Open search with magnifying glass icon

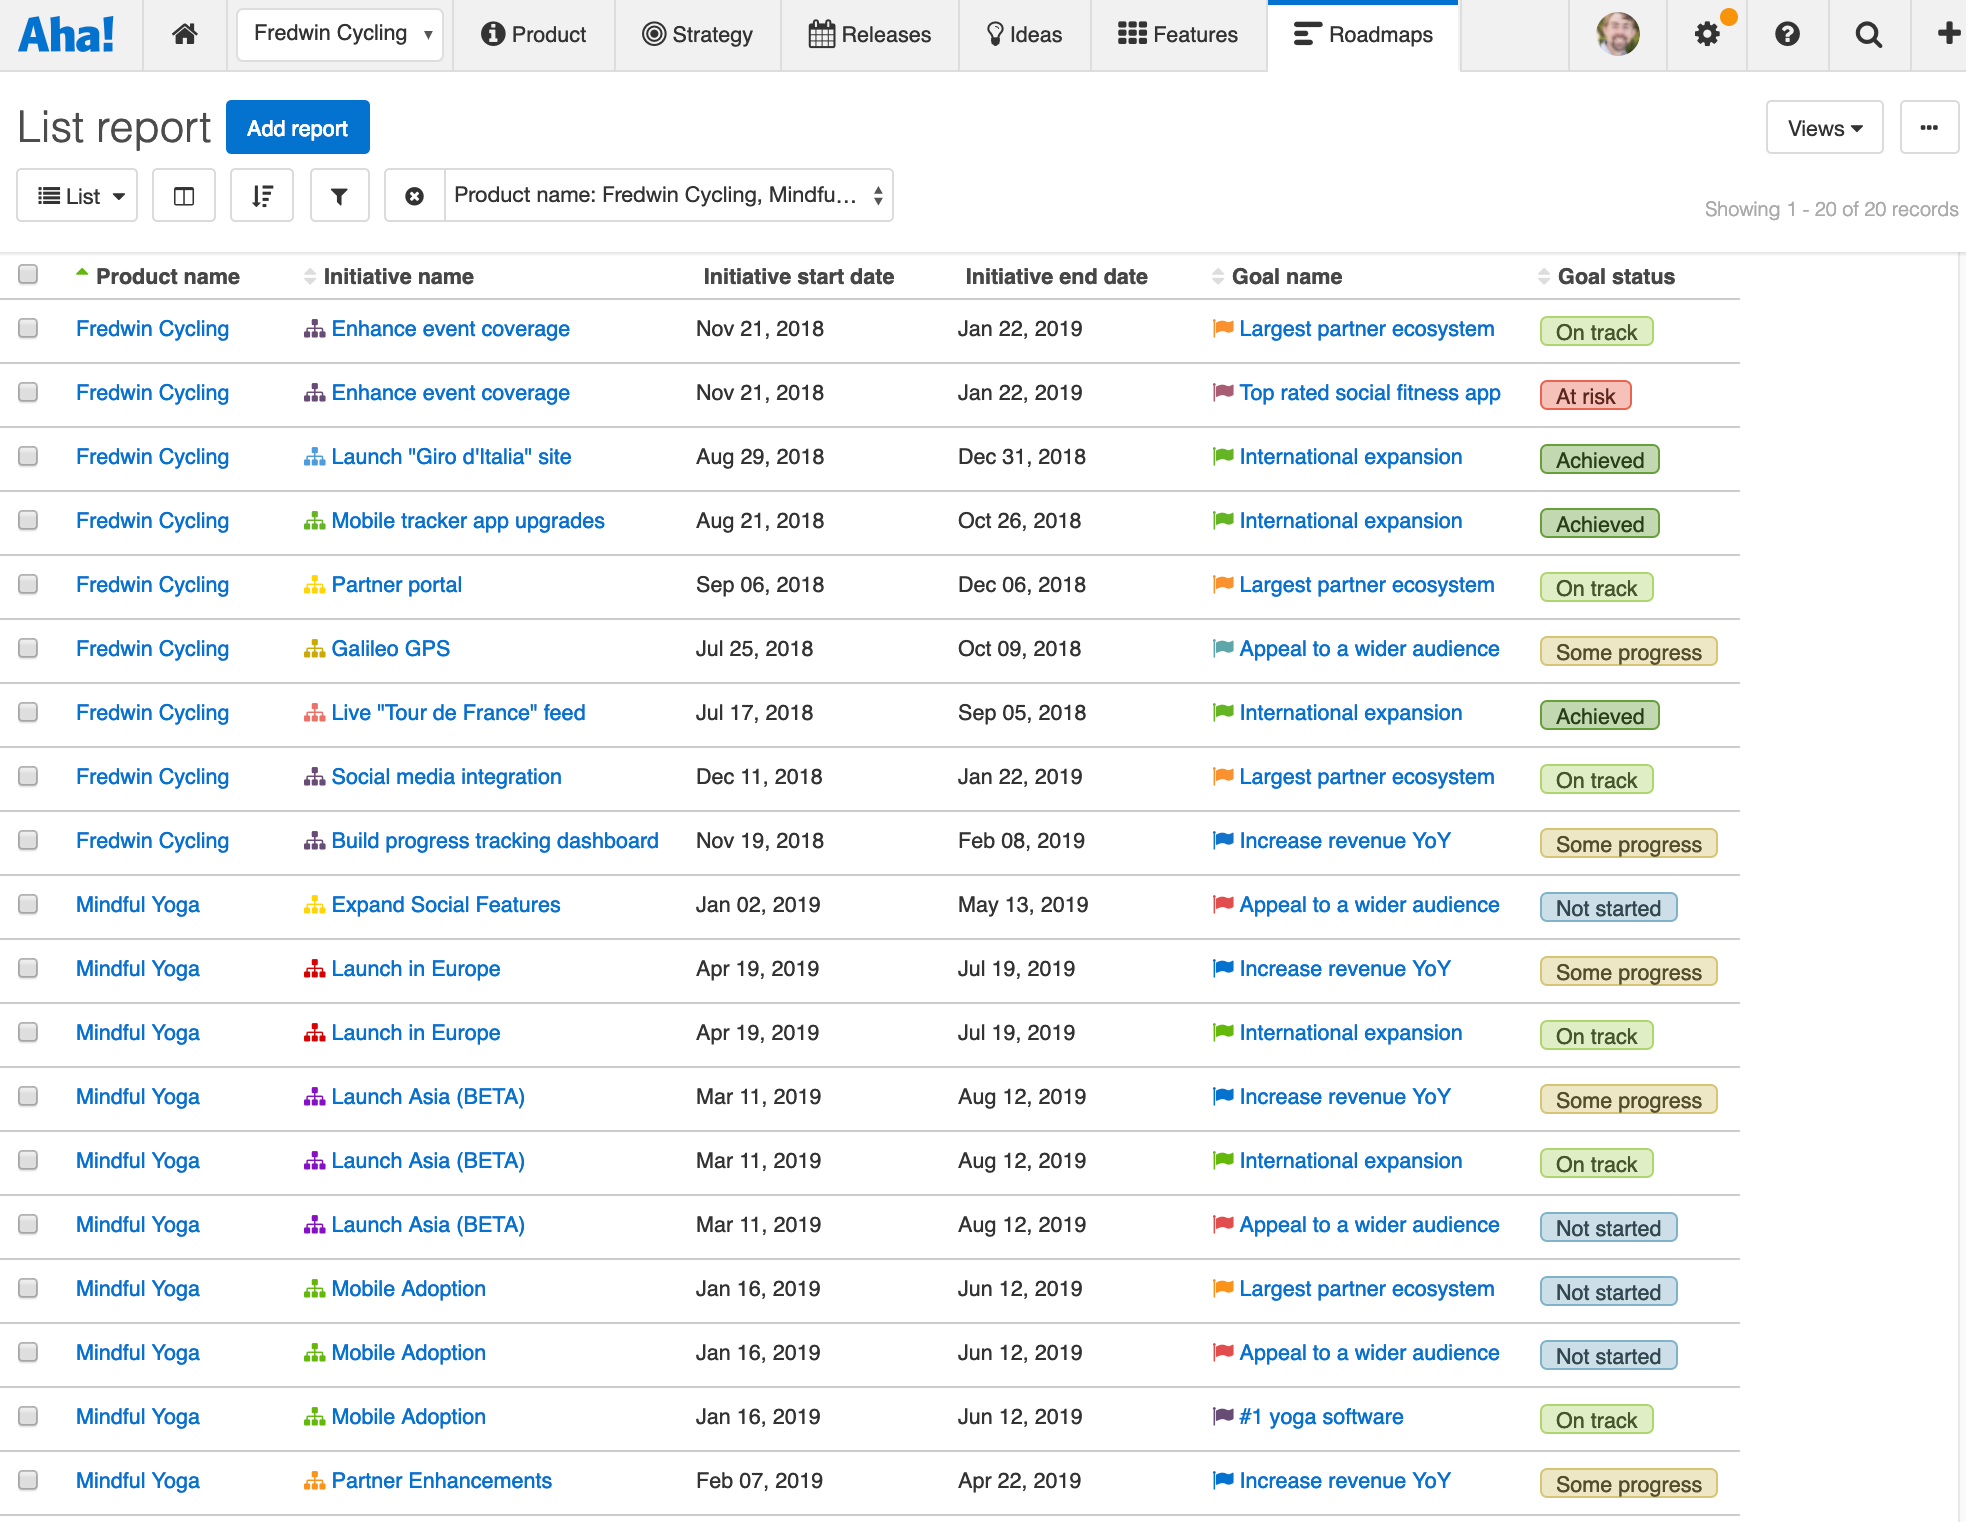[1868, 34]
